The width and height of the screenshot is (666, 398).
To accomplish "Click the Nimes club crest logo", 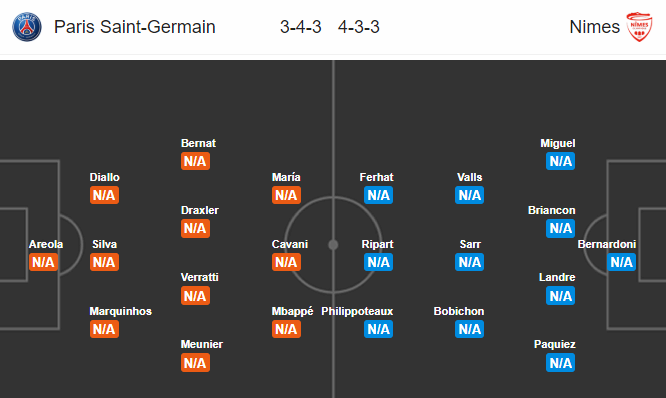I will 639,27.
